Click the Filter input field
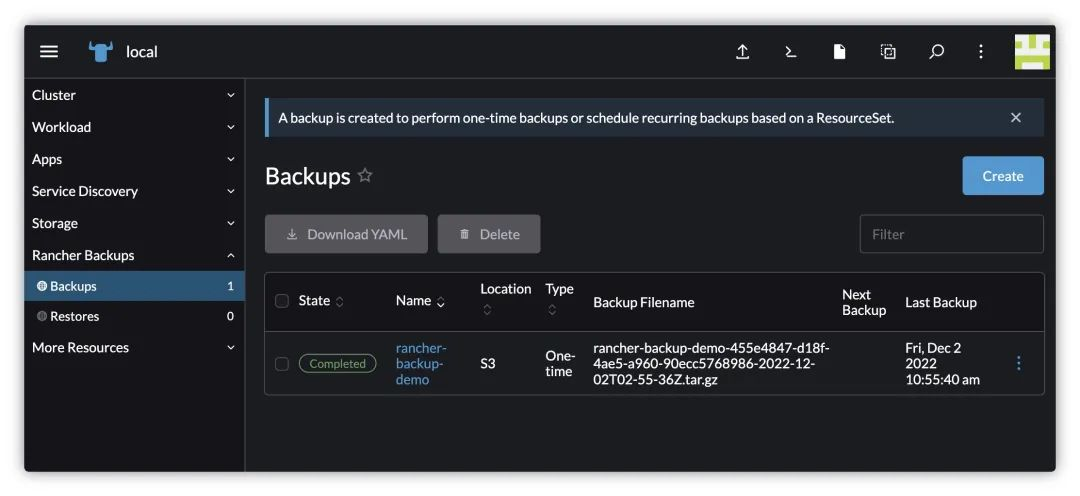Viewport: 1080px width, 496px height. pyautogui.click(x=952, y=234)
